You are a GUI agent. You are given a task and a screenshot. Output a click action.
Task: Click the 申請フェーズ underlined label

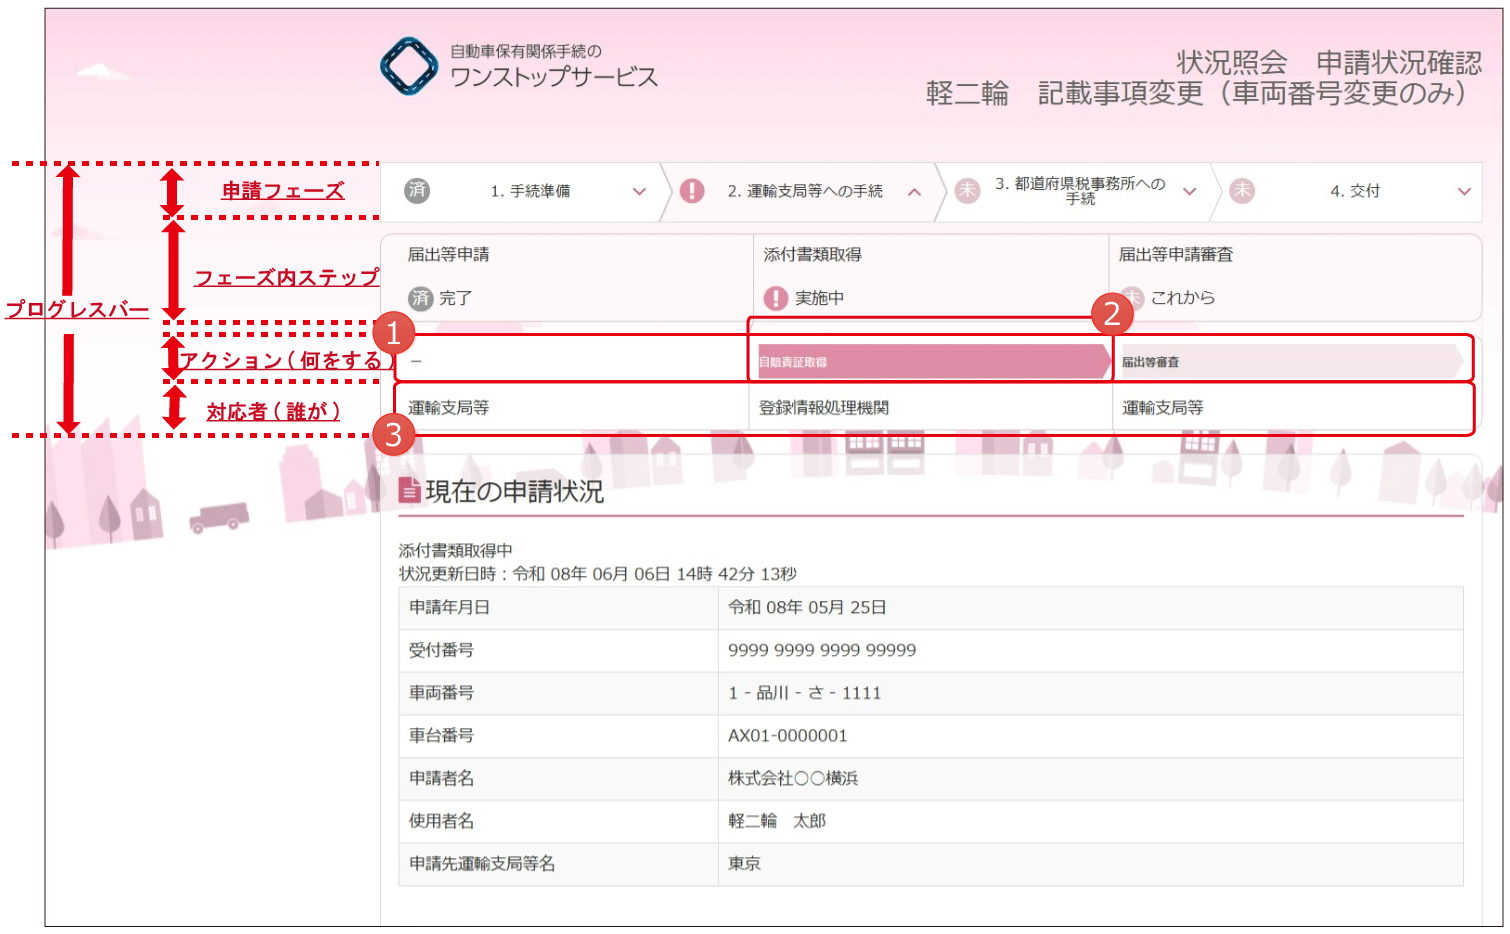click(283, 190)
